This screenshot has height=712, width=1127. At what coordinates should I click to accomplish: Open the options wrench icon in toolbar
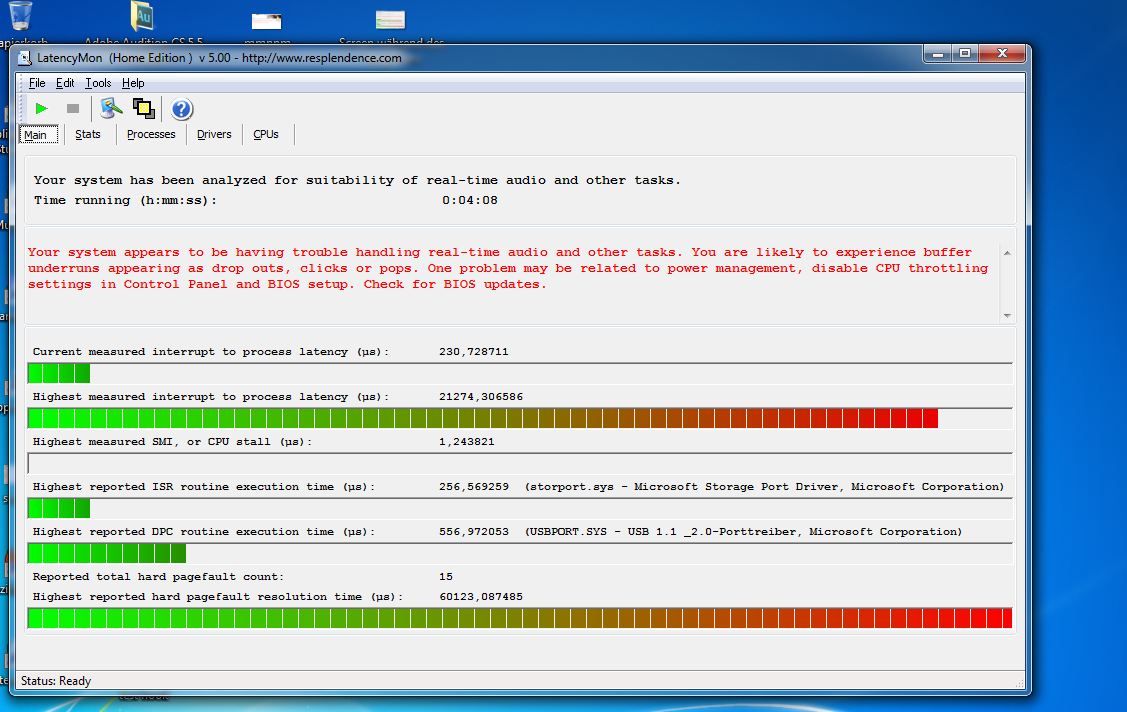(x=111, y=108)
